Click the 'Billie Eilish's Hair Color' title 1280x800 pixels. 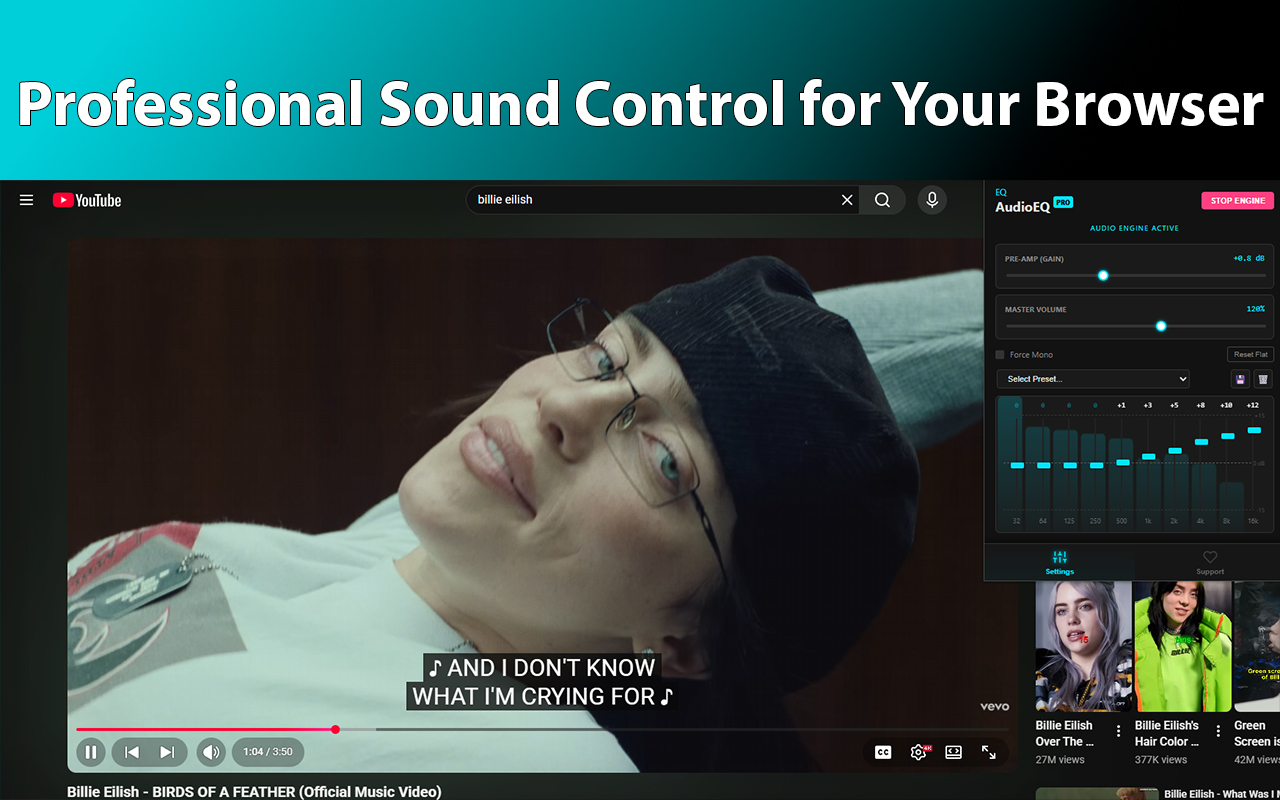point(1167,733)
